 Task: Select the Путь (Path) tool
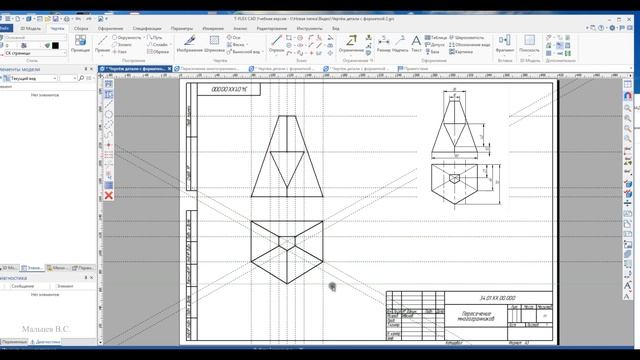[155, 37]
